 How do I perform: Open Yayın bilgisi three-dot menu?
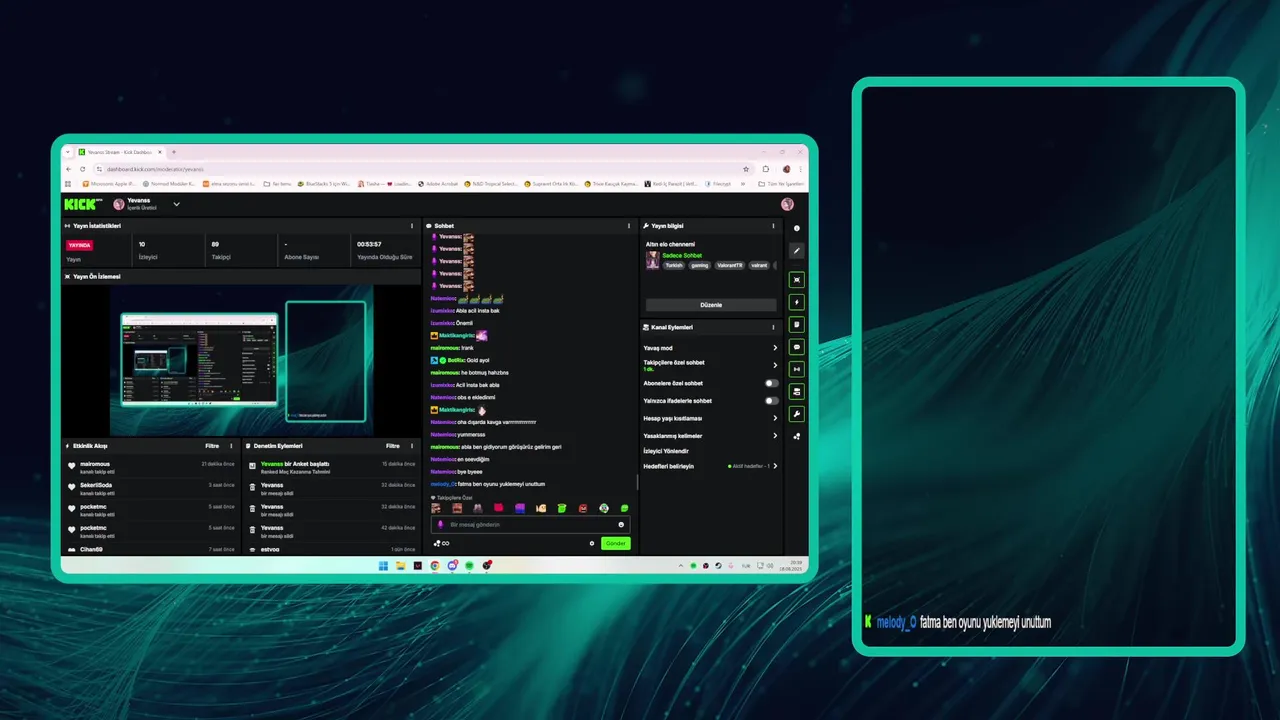click(x=773, y=226)
